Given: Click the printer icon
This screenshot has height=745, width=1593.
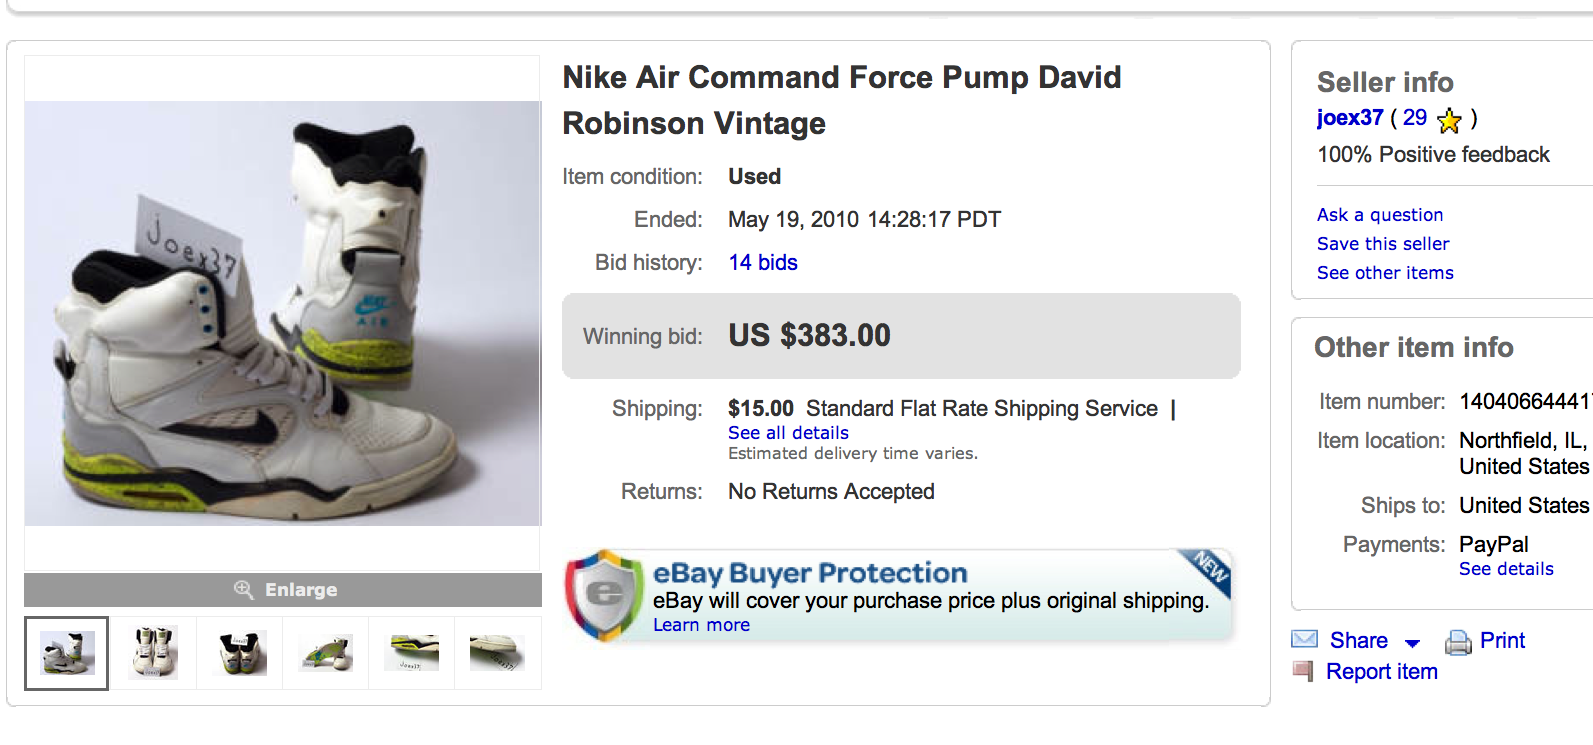Looking at the screenshot, I should pyautogui.click(x=1458, y=642).
